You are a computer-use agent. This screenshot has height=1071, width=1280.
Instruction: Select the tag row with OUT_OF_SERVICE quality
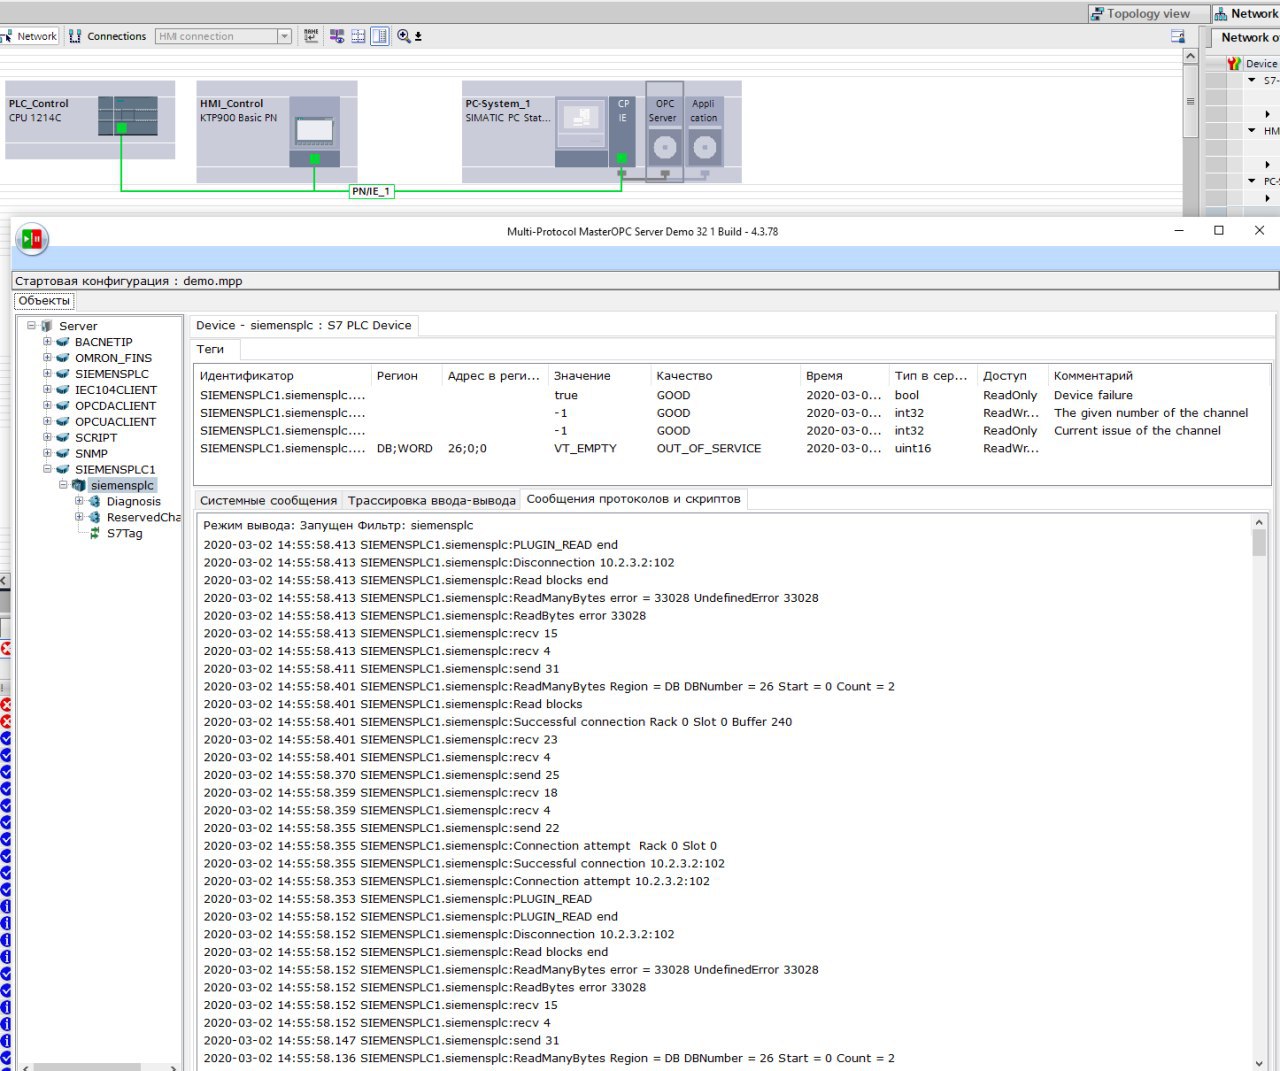point(732,449)
